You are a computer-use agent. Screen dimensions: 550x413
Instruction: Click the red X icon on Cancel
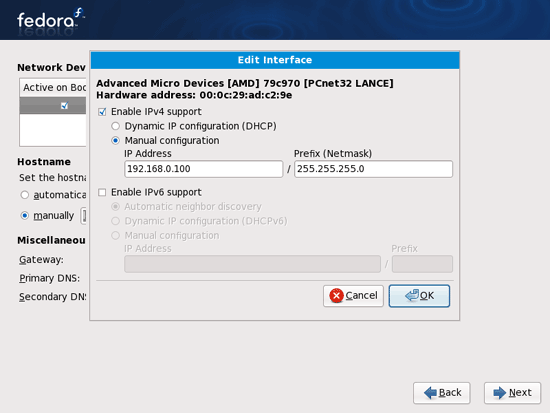(x=336, y=296)
